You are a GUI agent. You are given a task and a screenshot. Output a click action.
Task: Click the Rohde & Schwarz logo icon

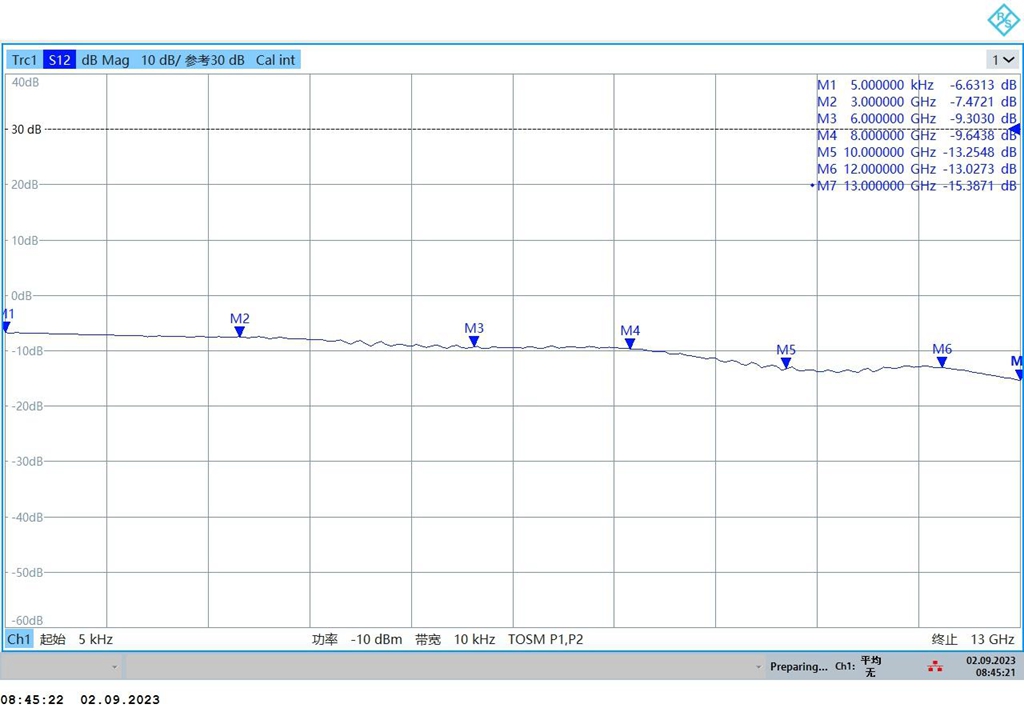click(x=1003, y=20)
